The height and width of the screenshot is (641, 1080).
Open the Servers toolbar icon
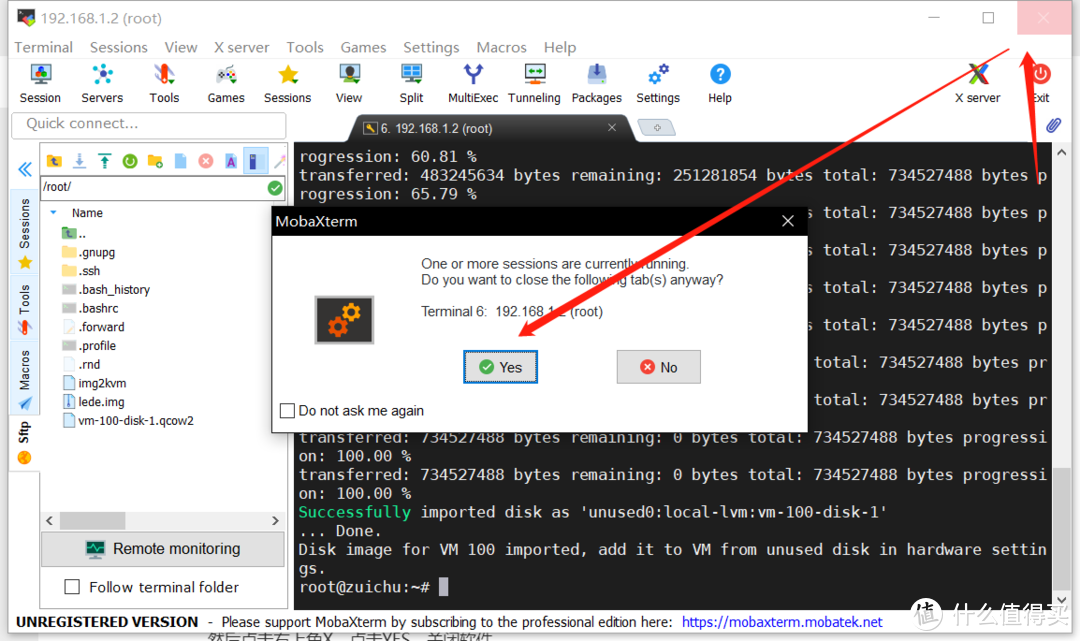point(102,83)
